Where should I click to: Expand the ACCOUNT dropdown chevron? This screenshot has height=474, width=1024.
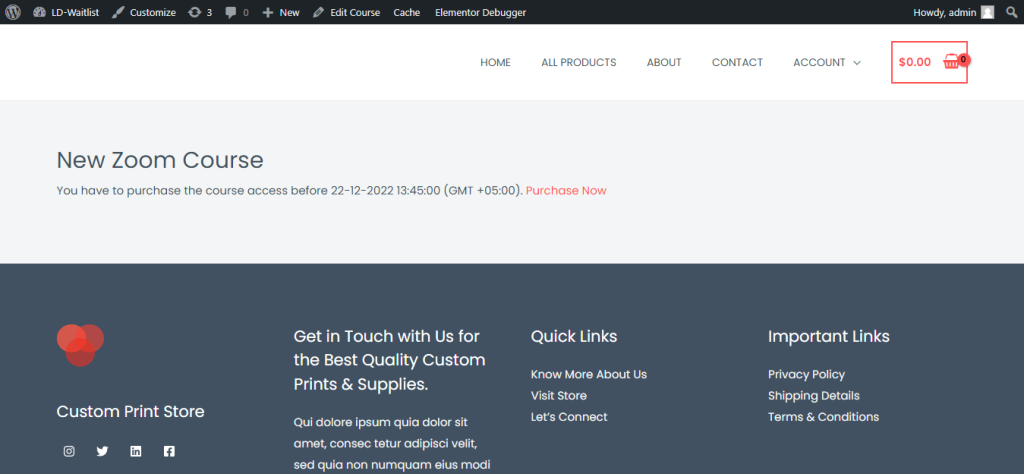point(857,63)
